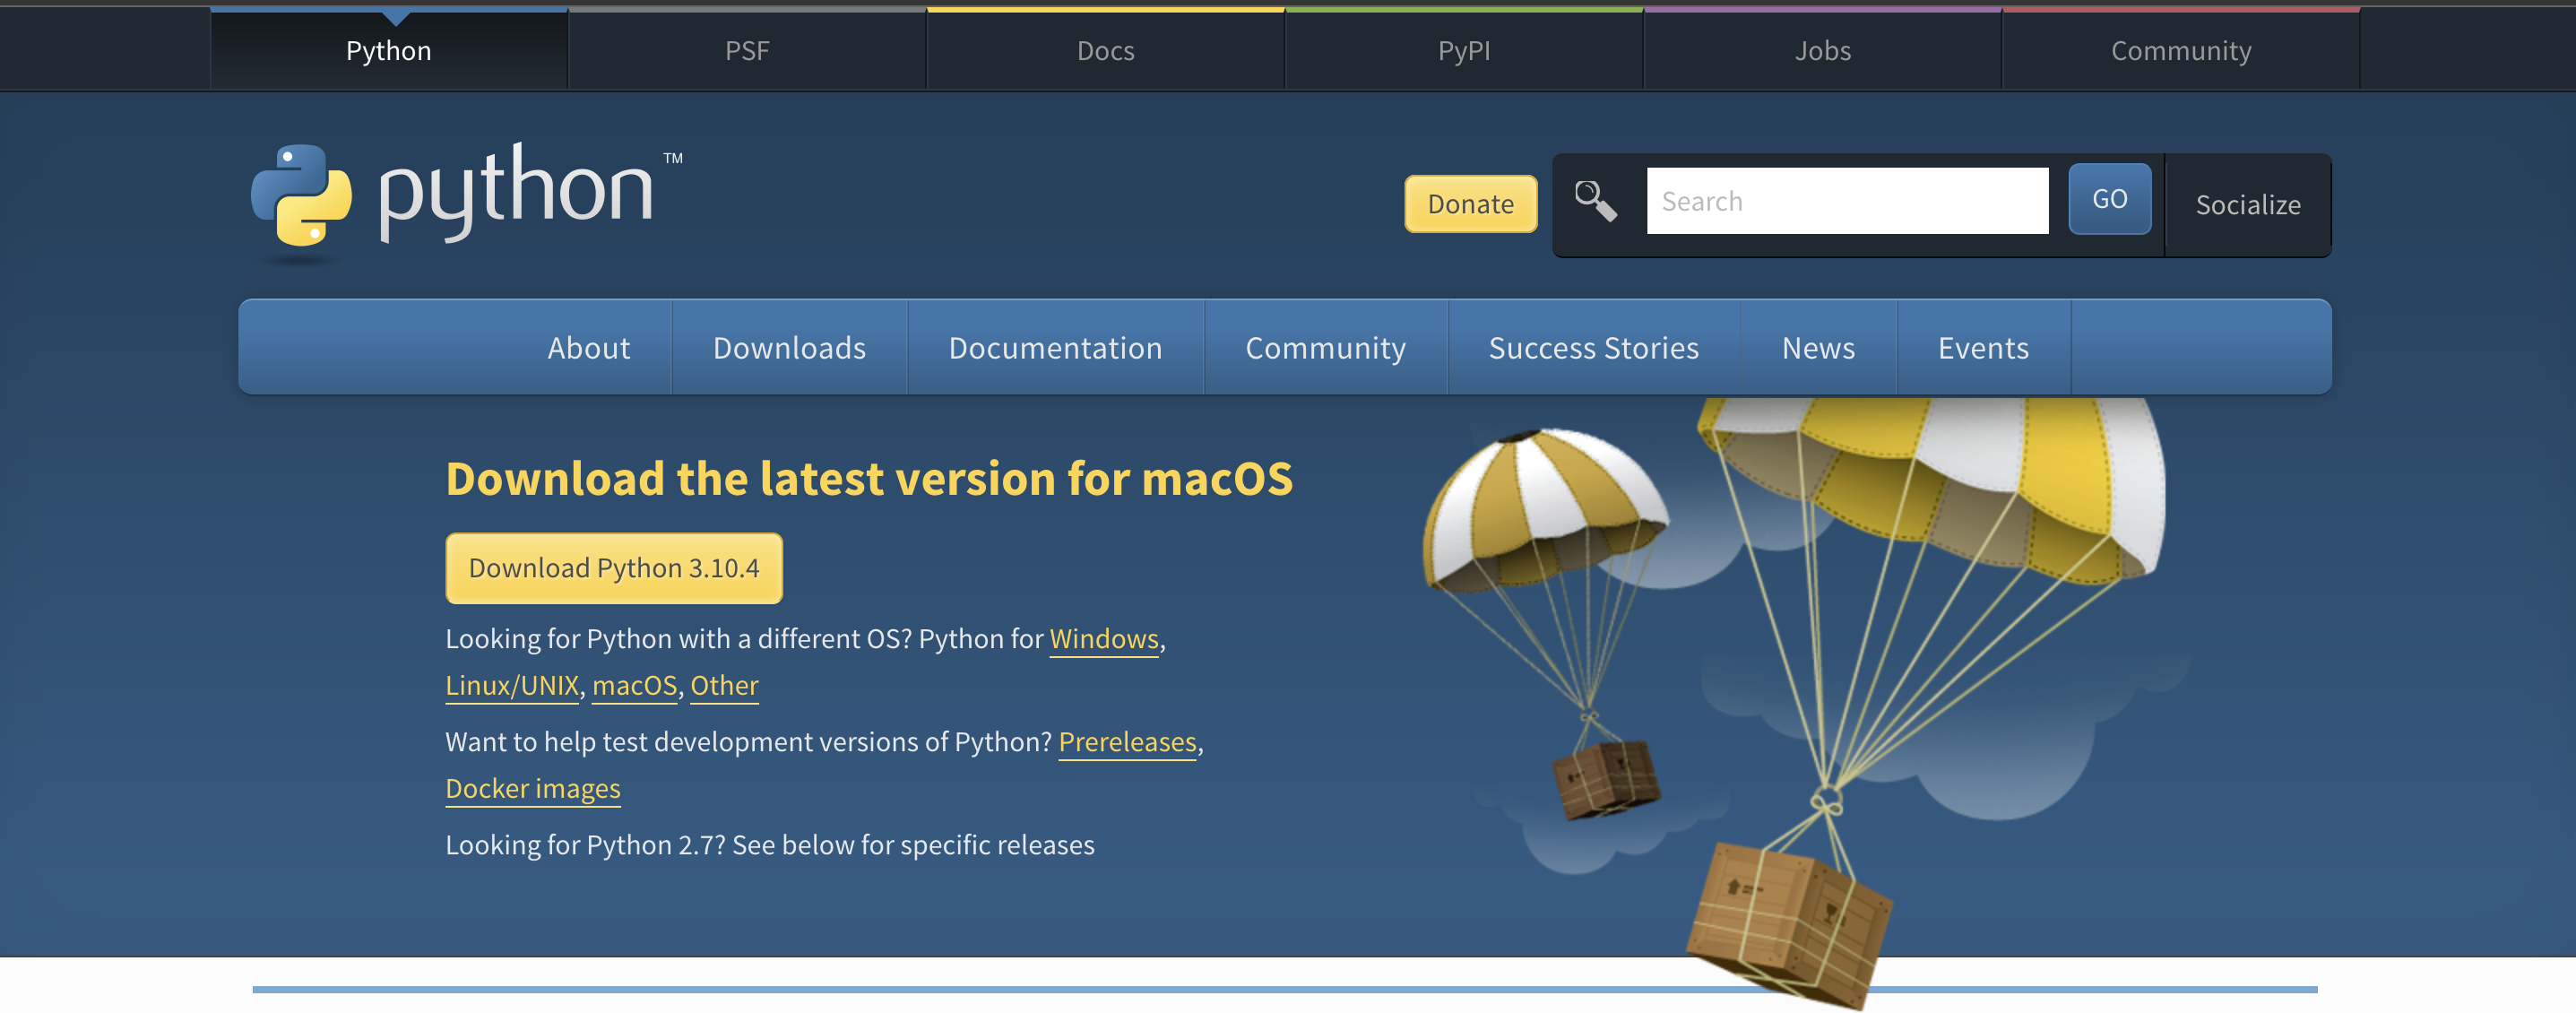Viewport: 2576px width, 1013px height.
Task: Click the Donate button
Action: 1470,204
